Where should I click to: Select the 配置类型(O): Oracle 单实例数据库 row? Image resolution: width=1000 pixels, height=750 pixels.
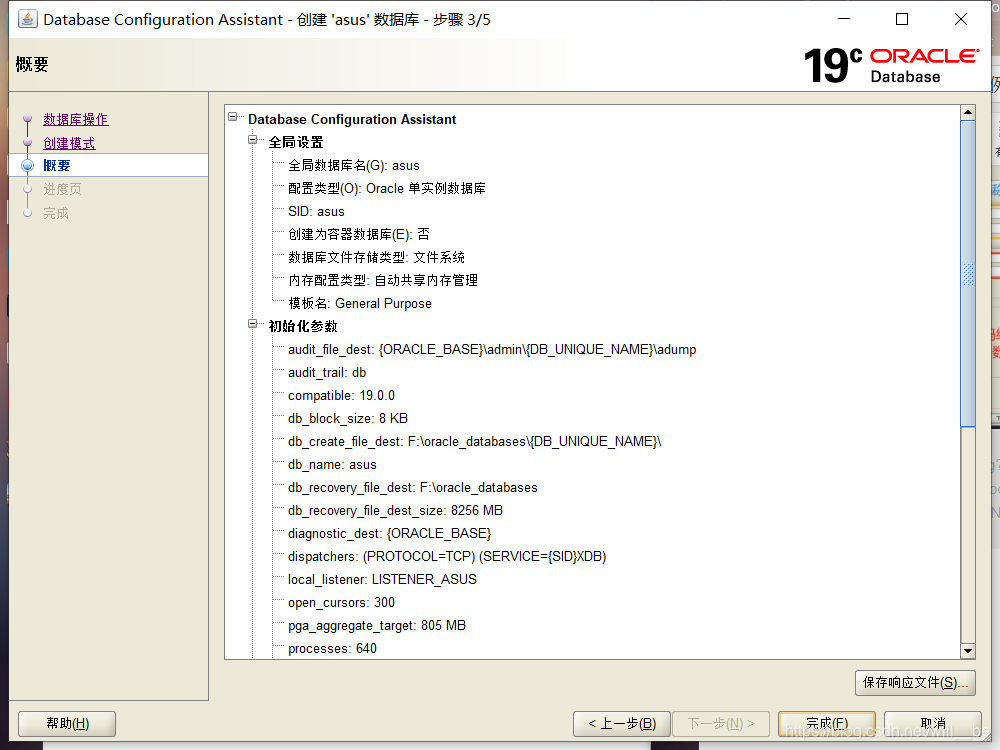click(x=386, y=189)
